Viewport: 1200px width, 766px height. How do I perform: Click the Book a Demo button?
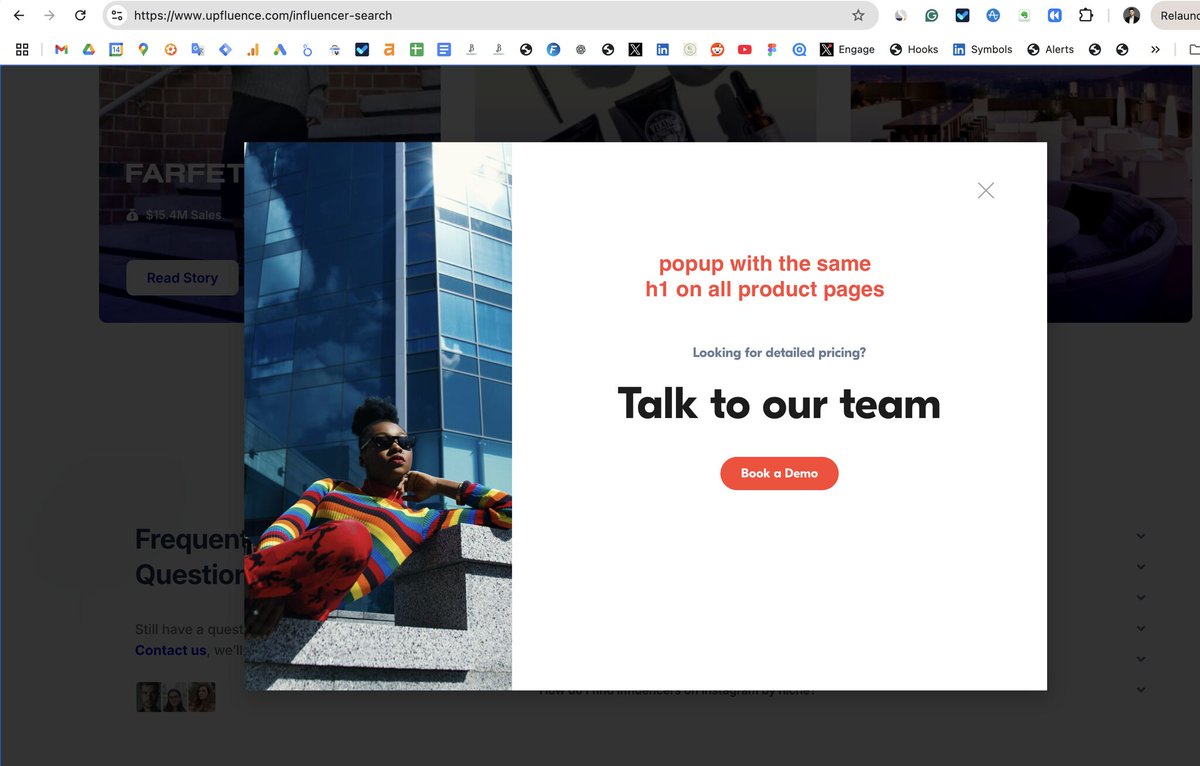point(779,473)
